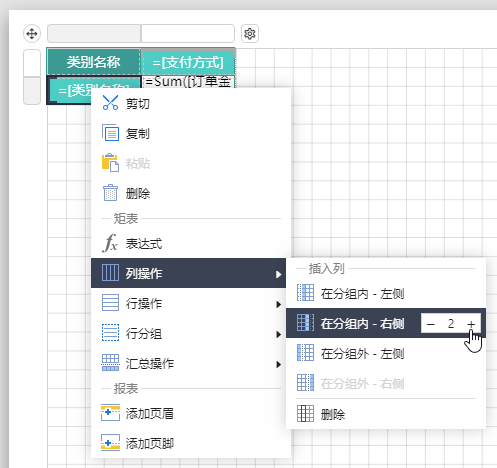The height and width of the screenshot is (468, 497).
Task: Click the move handle cross-arrows icon
Action: coord(32,34)
